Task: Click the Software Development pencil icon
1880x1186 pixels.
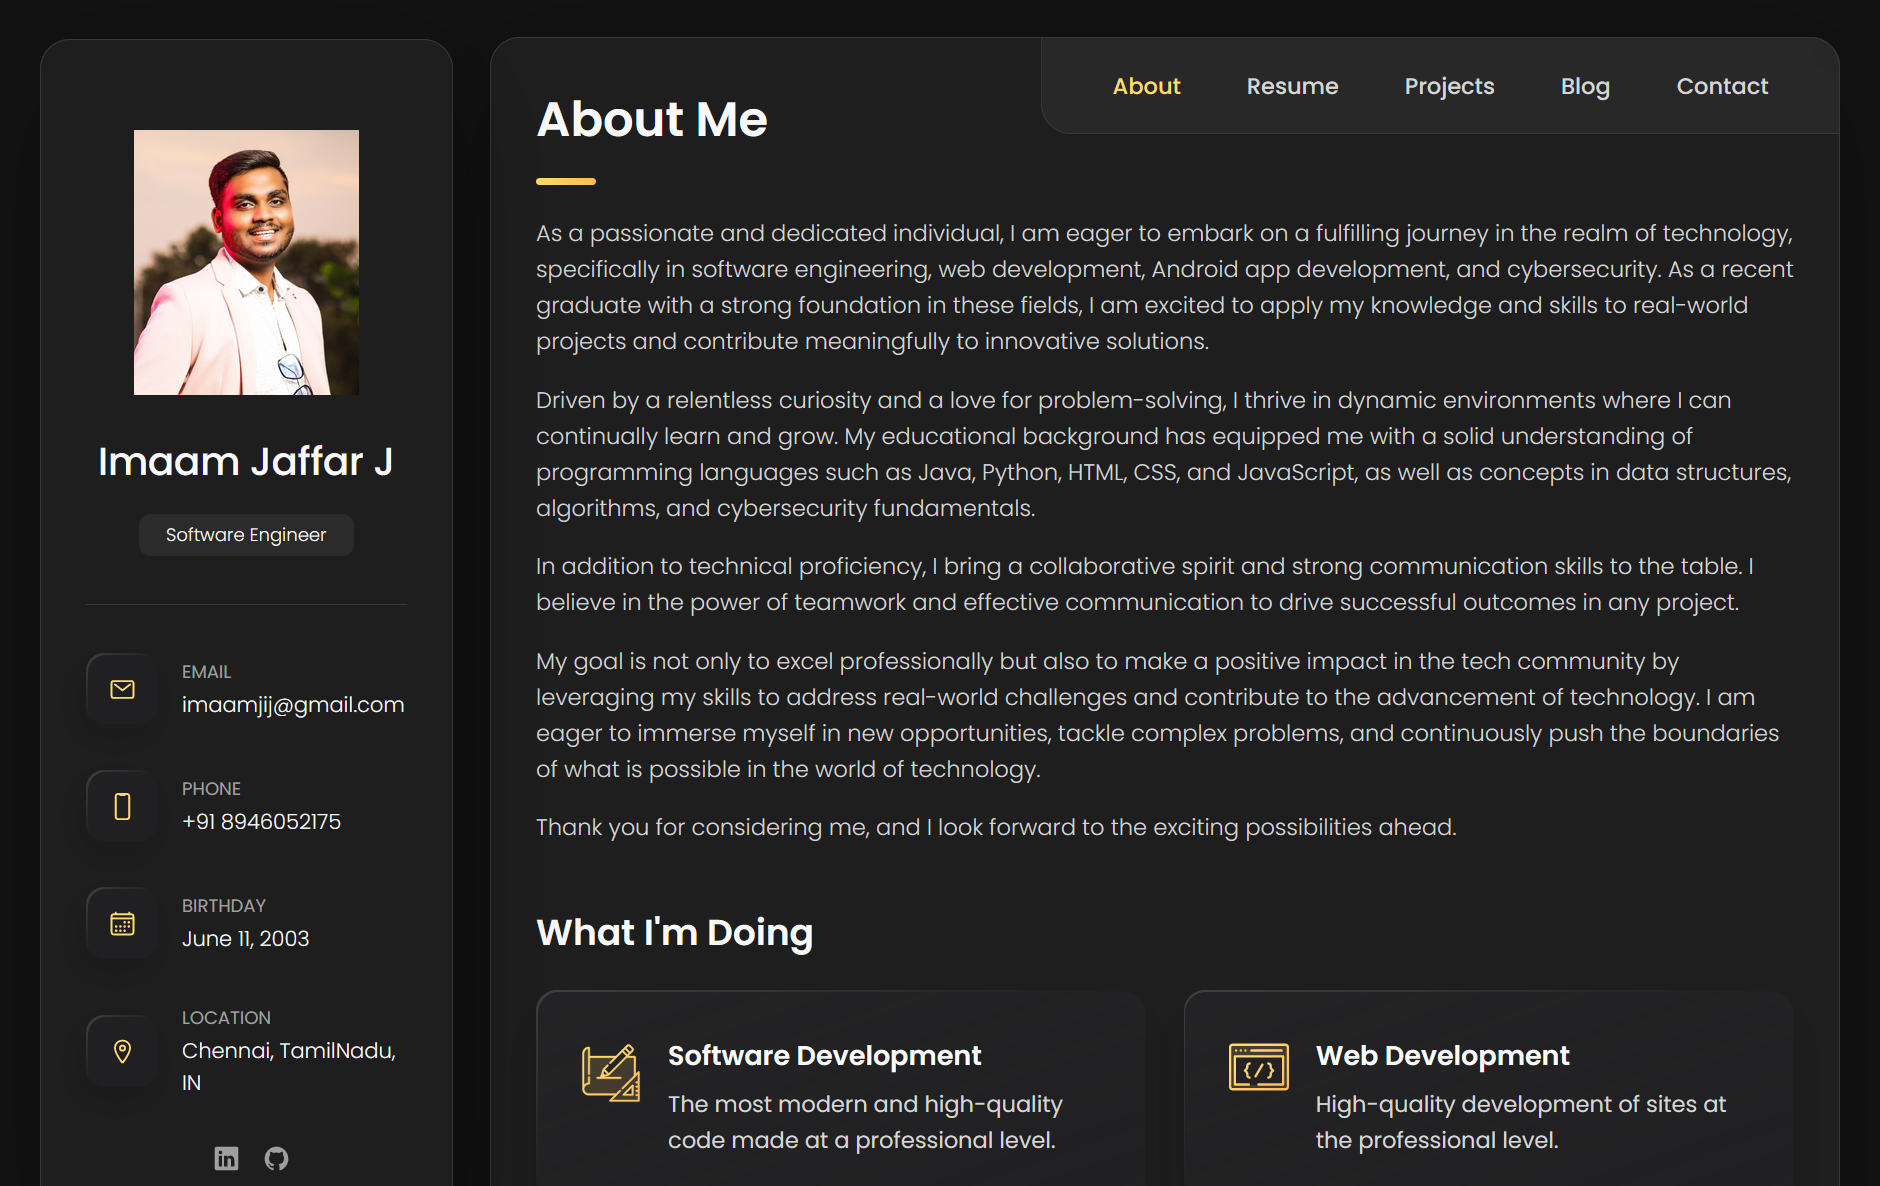Action: [608, 1073]
